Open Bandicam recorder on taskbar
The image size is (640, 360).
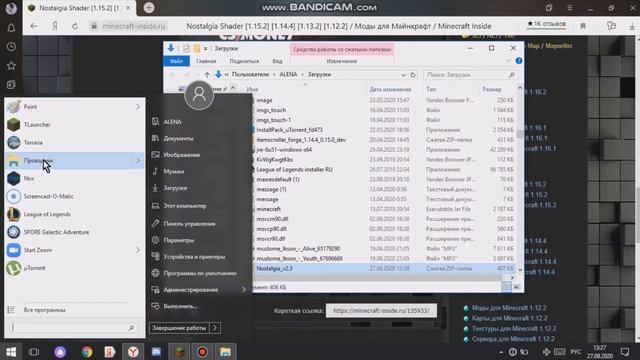click(202, 352)
